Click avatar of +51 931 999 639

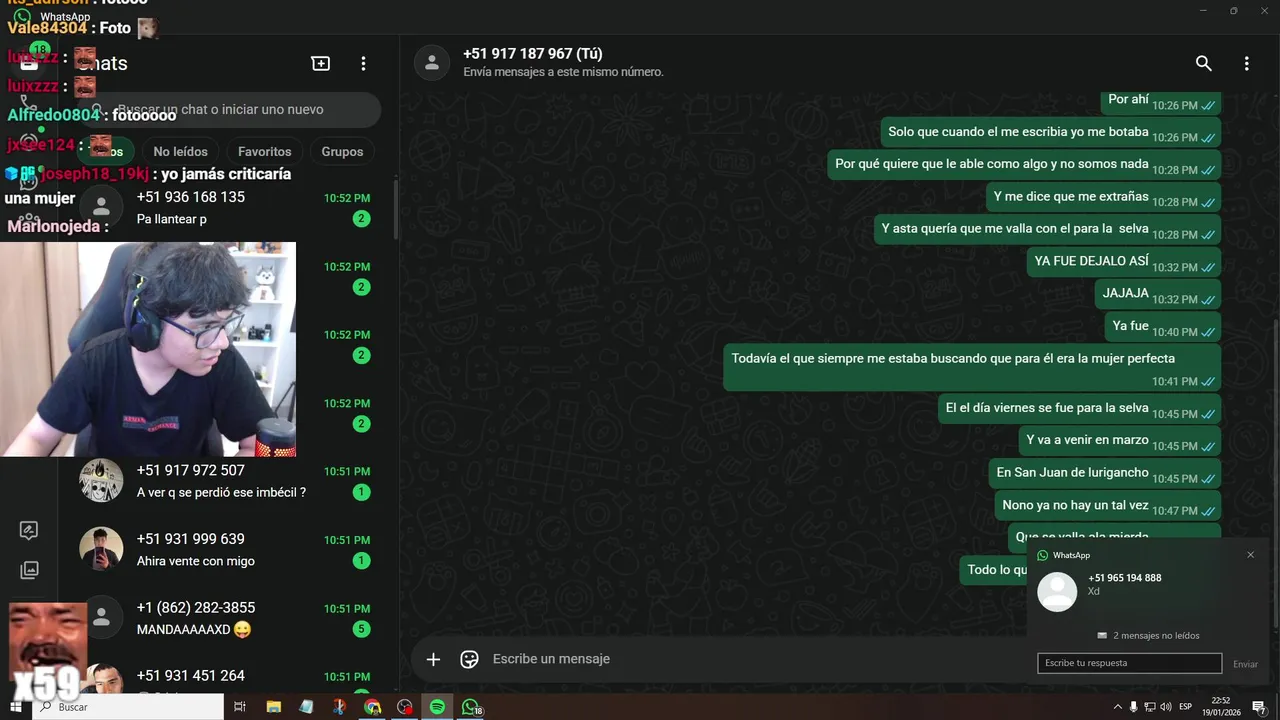click(101, 549)
